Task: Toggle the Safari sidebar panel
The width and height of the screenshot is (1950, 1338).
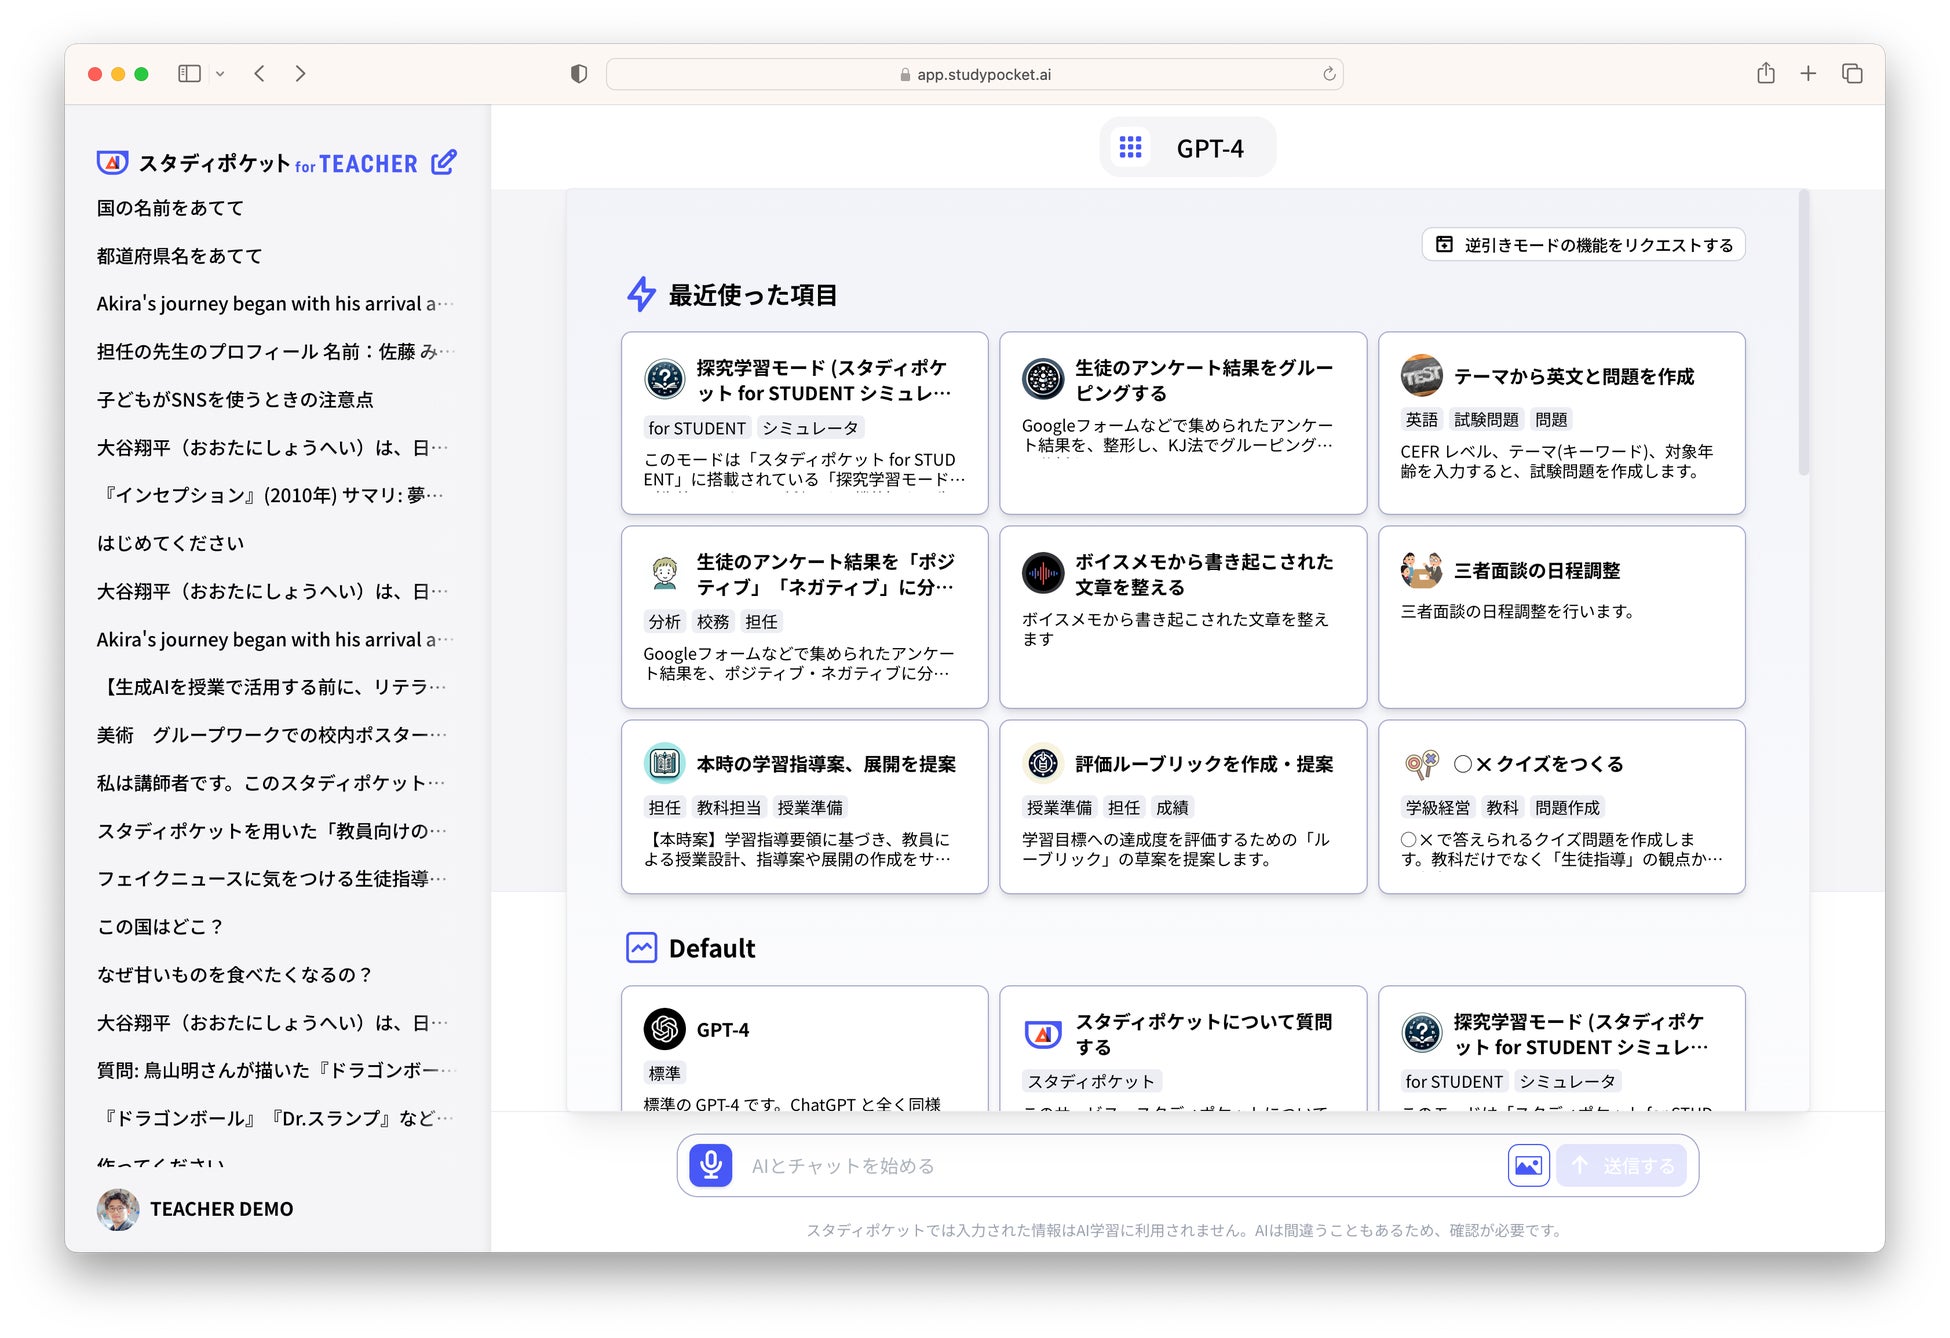Action: click(x=189, y=73)
